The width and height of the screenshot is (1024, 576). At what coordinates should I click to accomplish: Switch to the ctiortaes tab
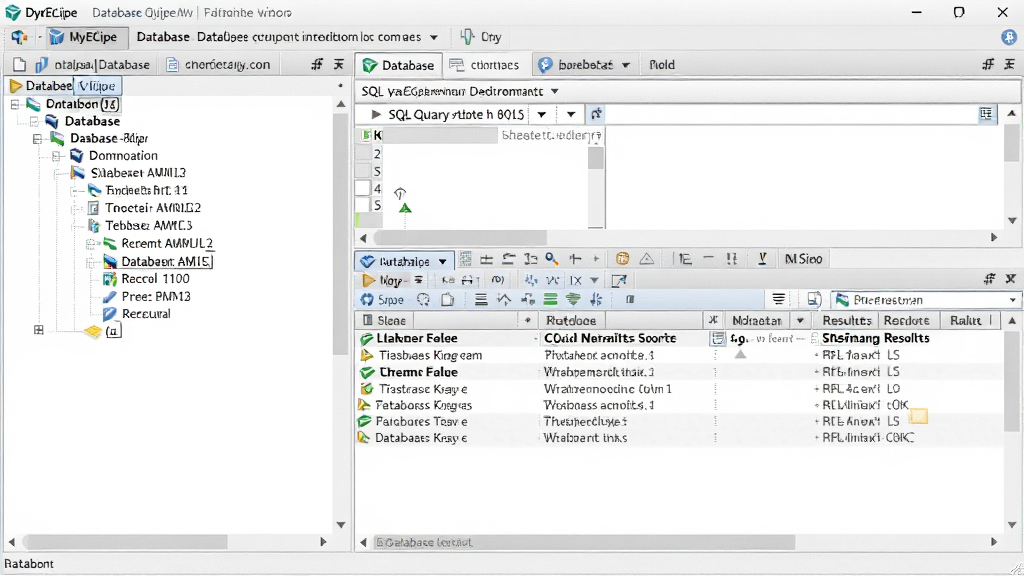click(x=485, y=65)
